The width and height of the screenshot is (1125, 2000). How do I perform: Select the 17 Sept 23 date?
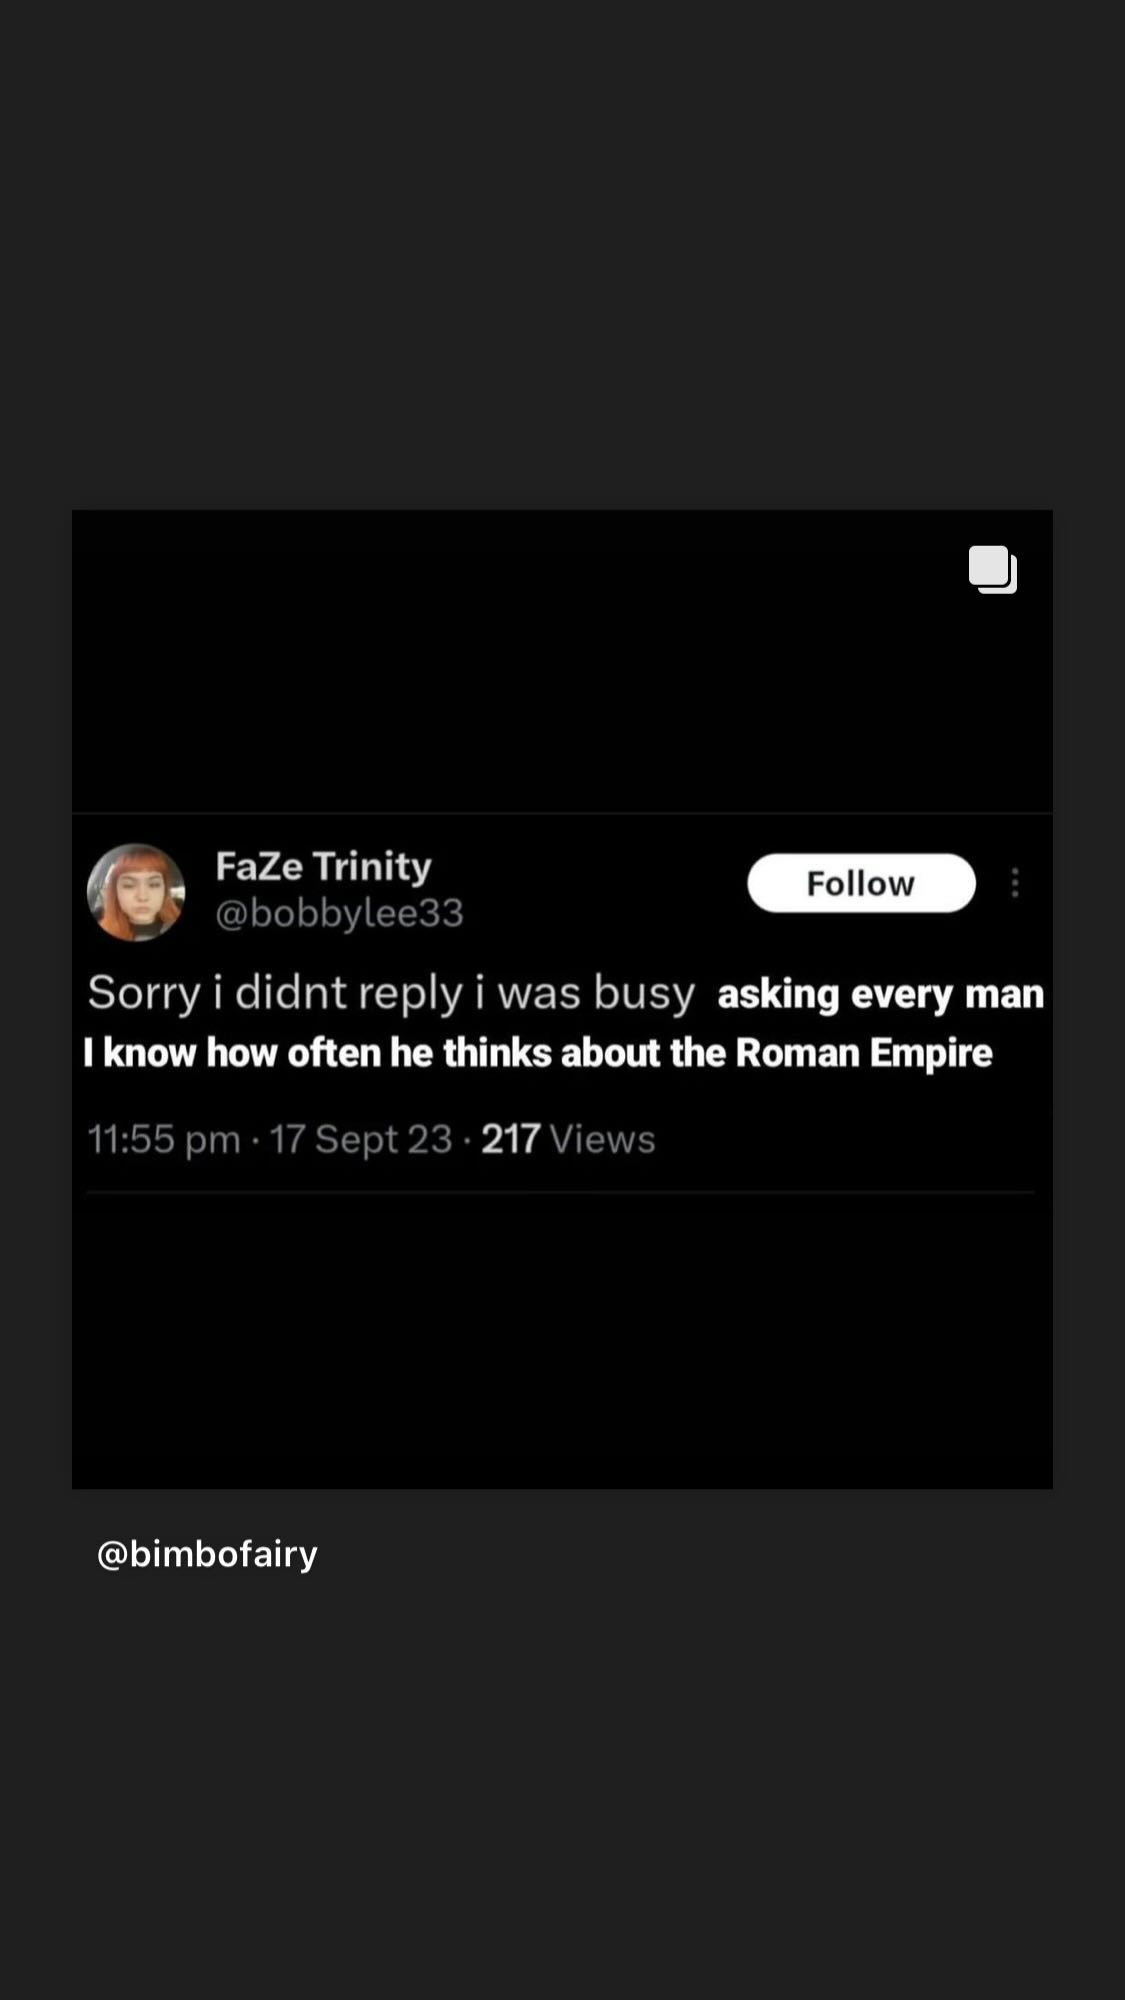(361, 1139)
